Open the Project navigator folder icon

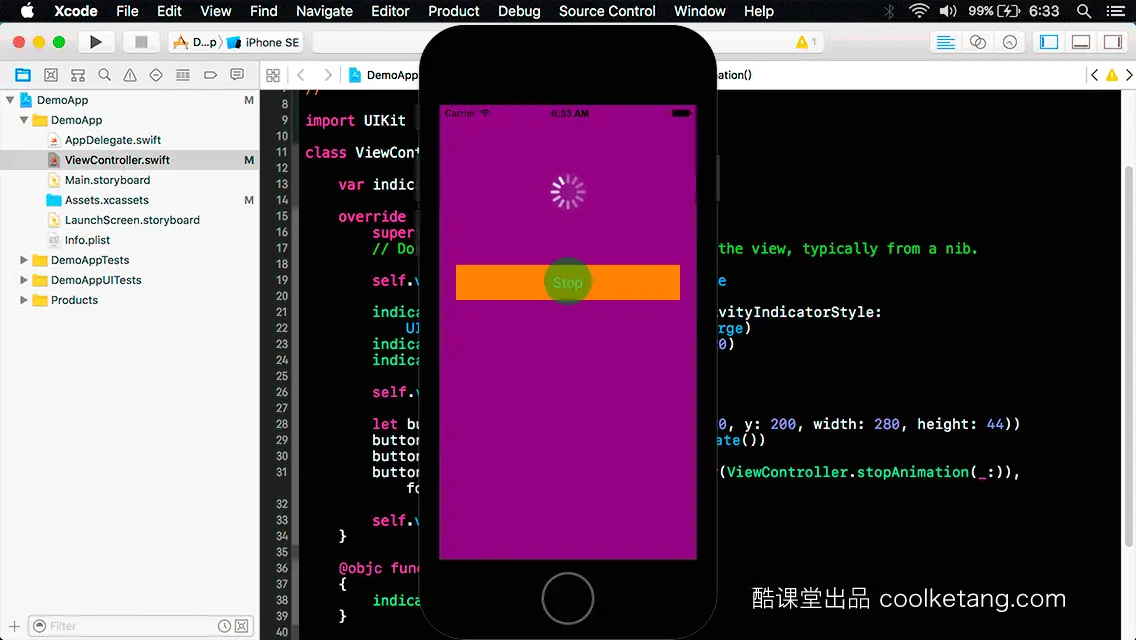[x=23, y=75]
